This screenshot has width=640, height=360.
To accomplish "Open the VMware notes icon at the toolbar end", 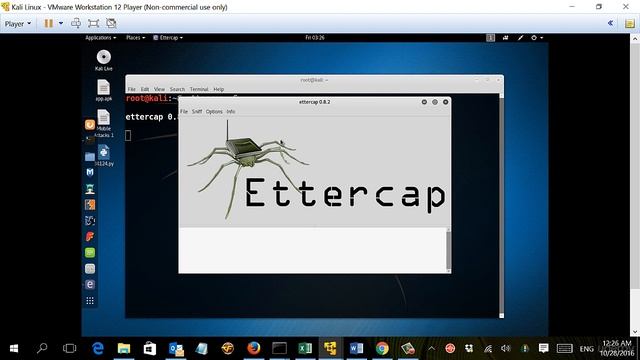I will click(x=629, y=23).
